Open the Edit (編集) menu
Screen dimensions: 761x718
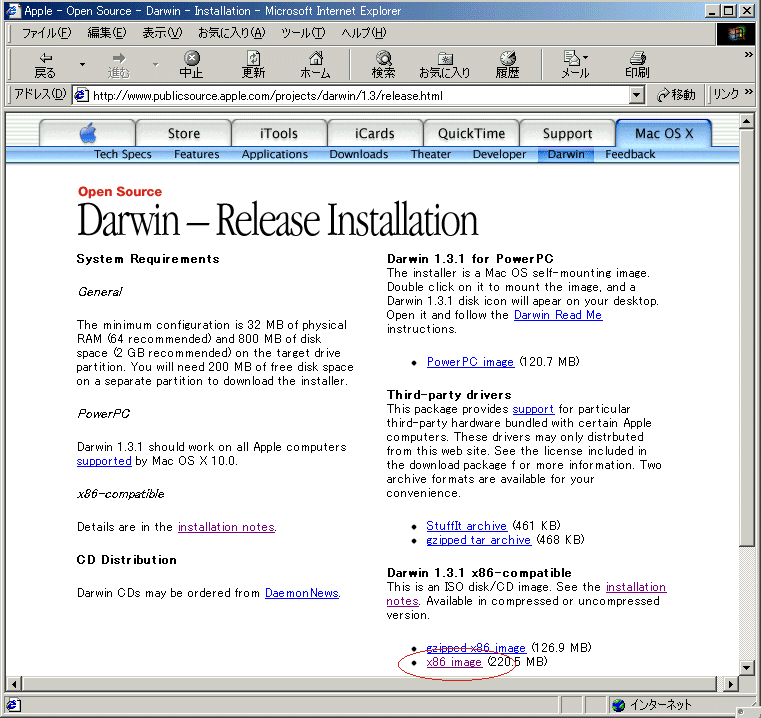pos(107,33)
